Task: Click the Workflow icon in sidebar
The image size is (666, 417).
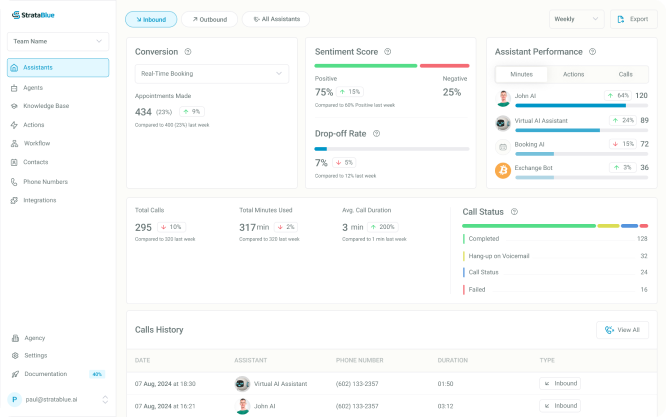Action: 14,143
